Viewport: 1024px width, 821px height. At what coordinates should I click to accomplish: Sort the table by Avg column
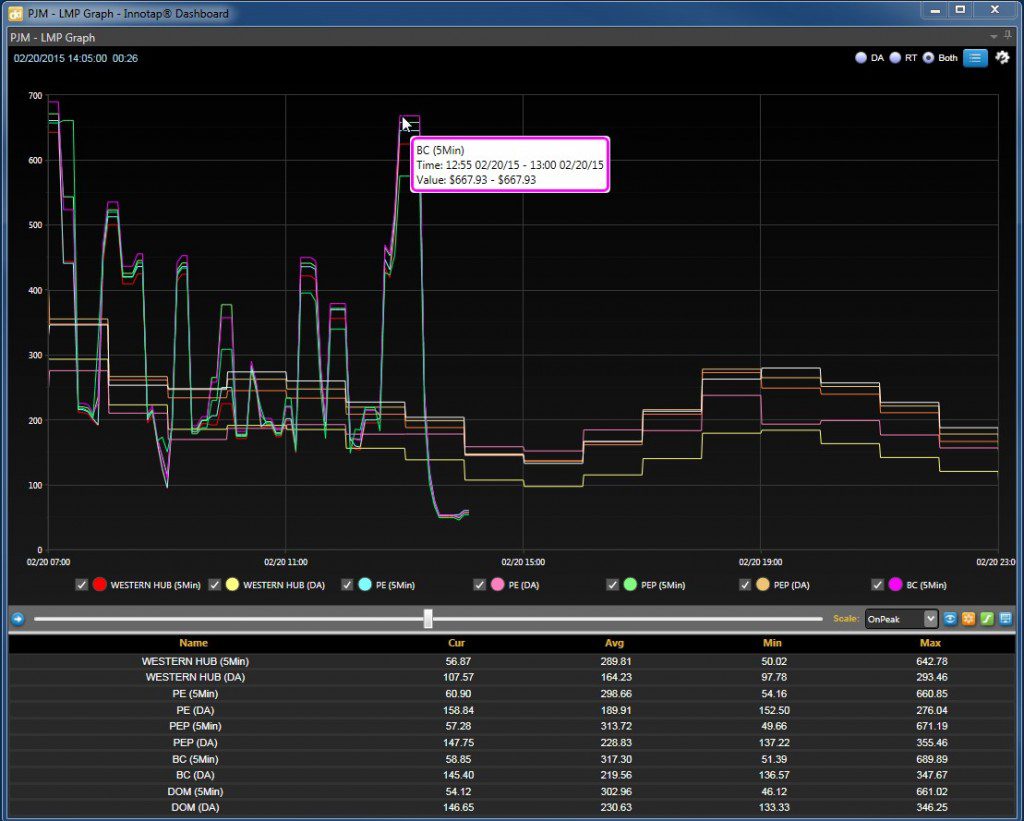615,643
